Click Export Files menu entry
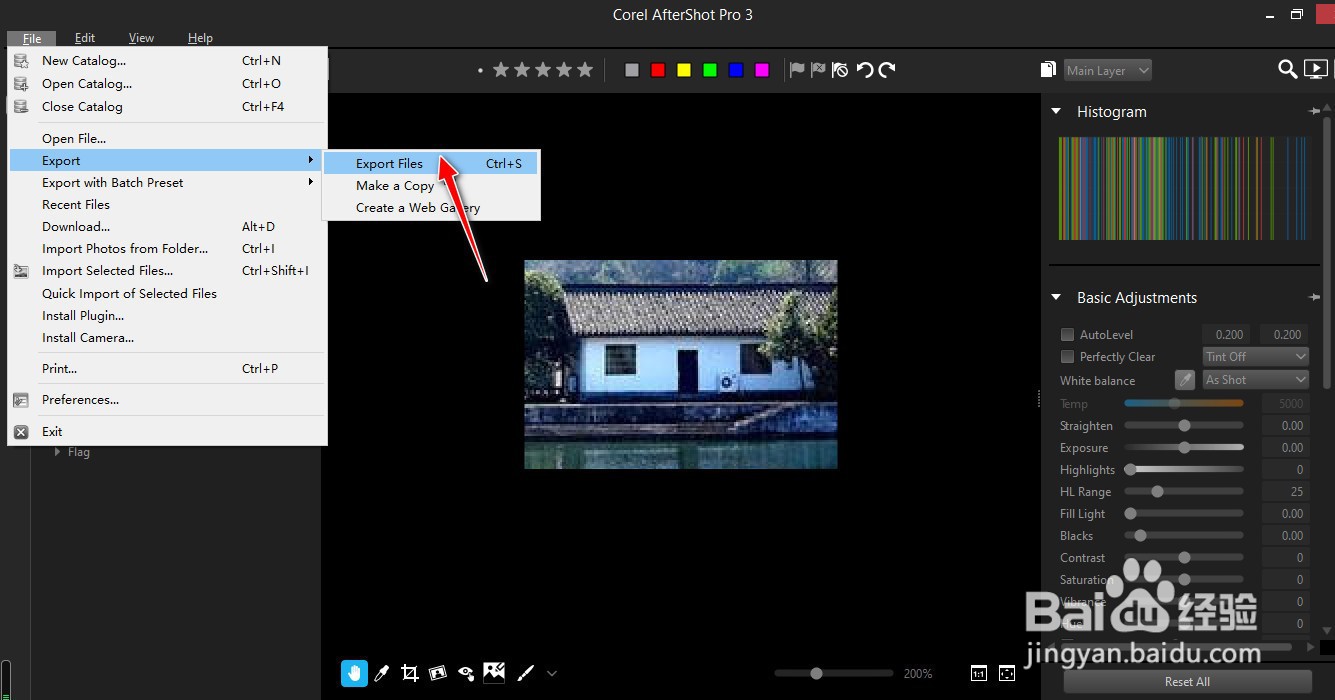Viewport: 1335px width, 700px height. point(431,164)
